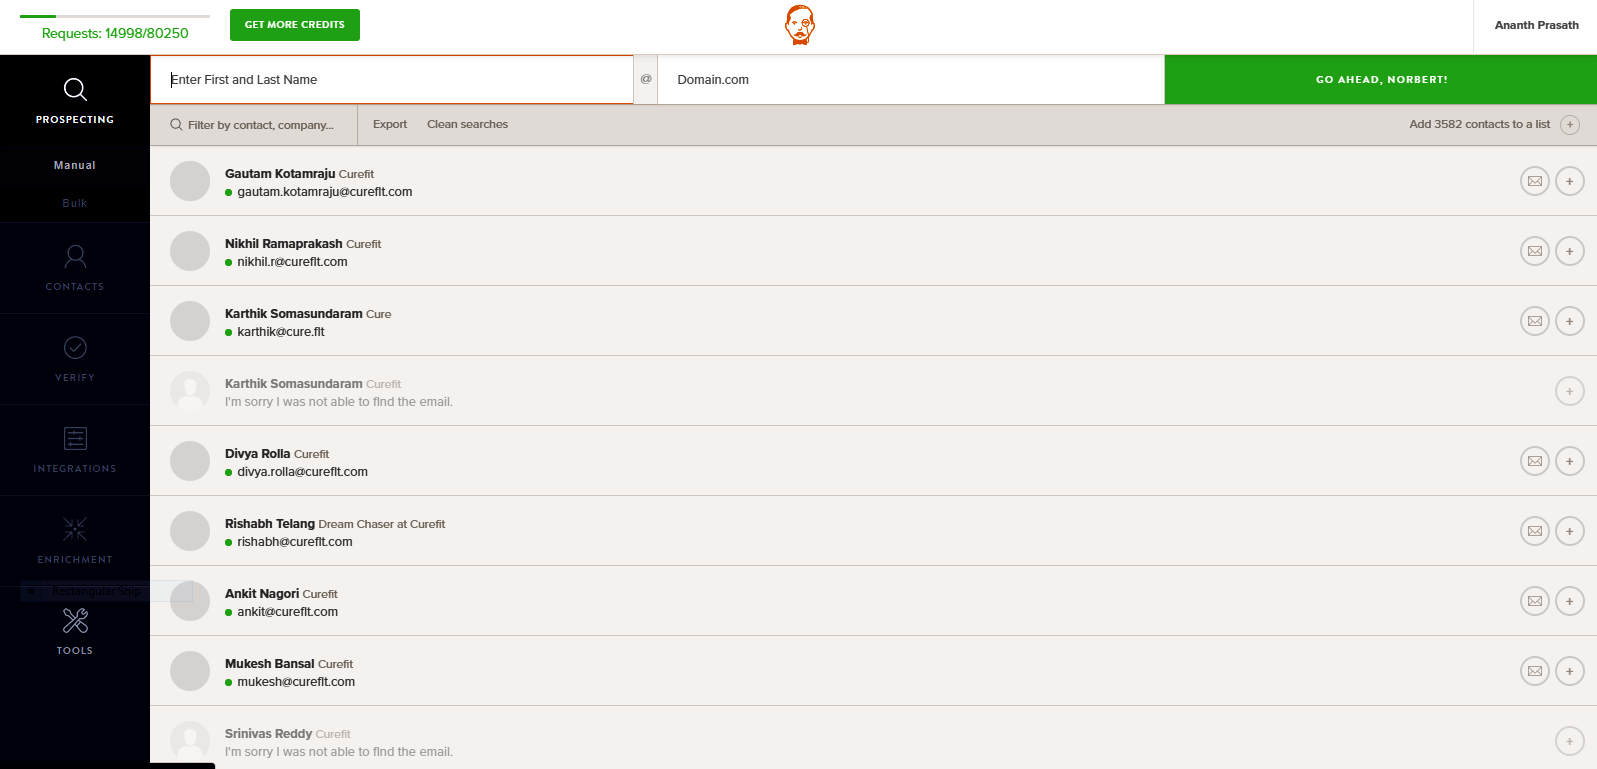
Task: Click mukesh@curefit.com email
Action: click(296, 682)
